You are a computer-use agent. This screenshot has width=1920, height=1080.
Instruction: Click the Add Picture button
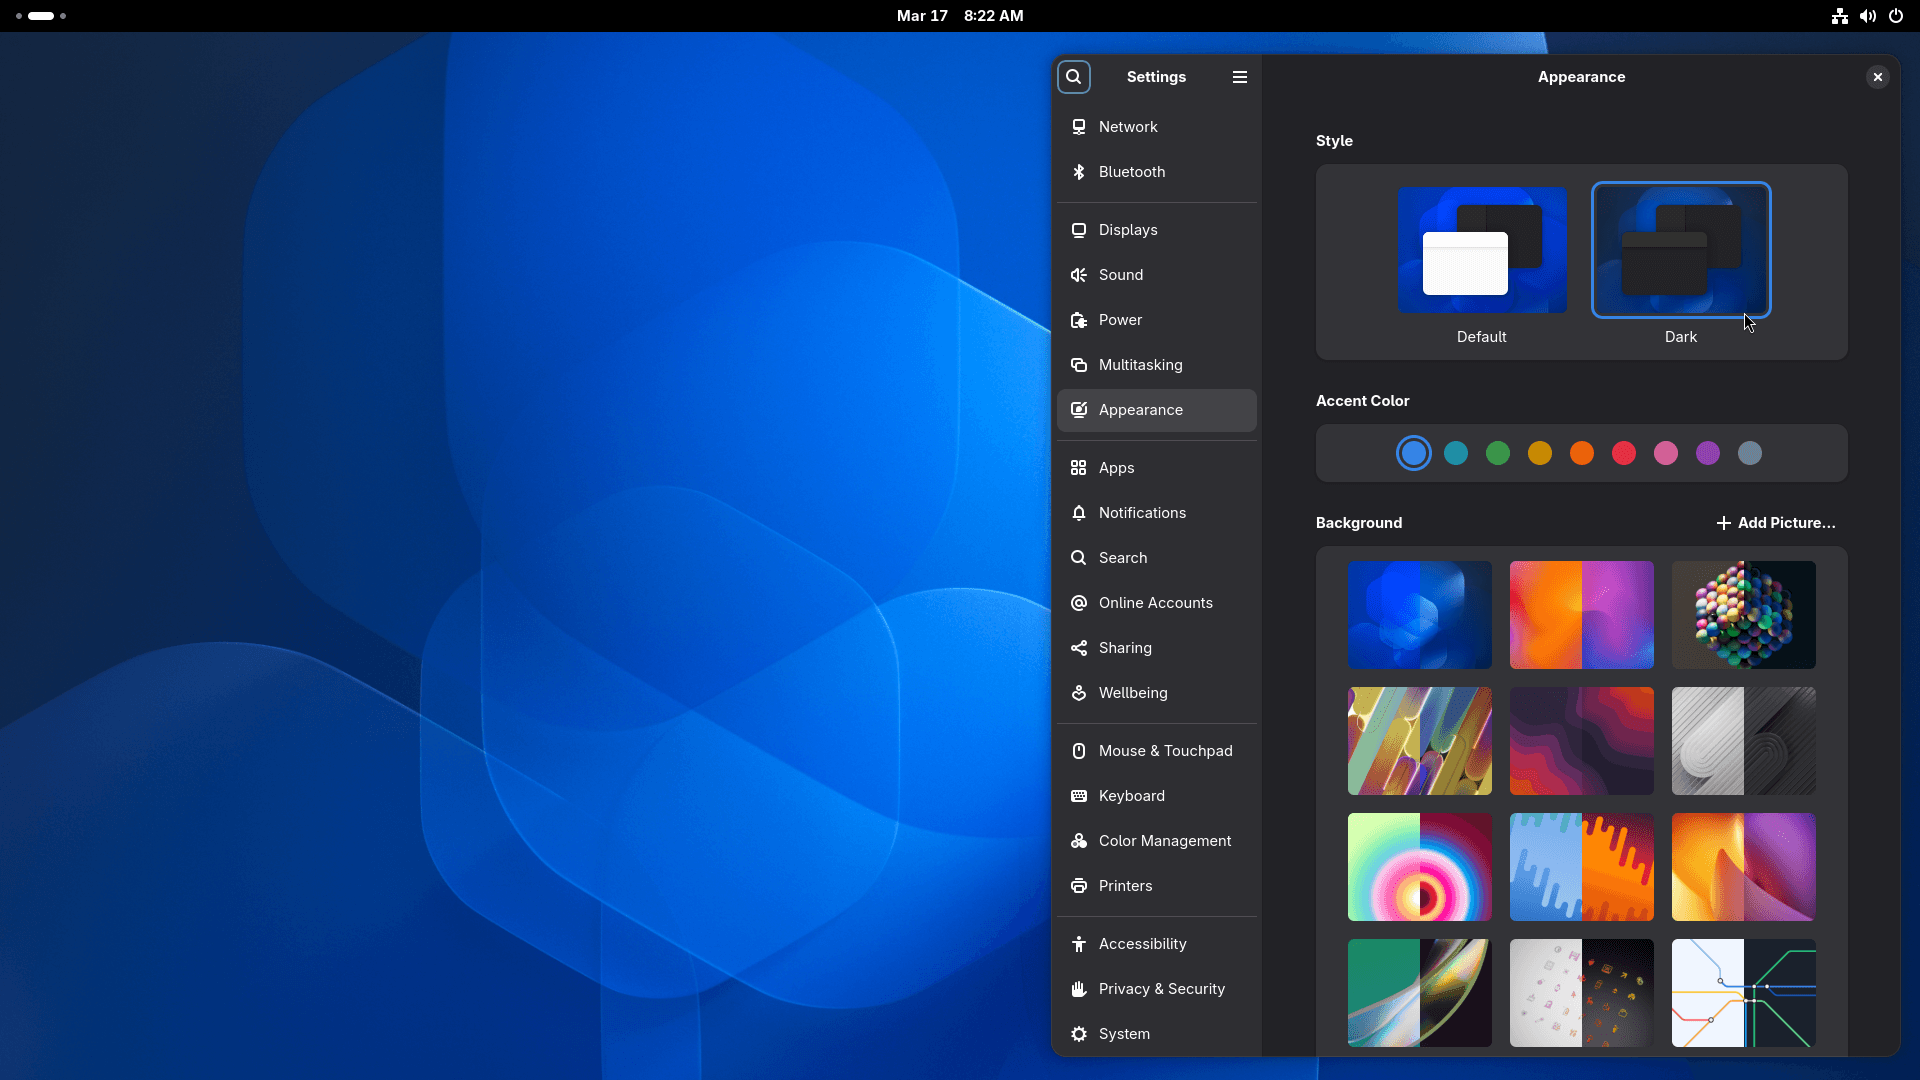pos(1777,522)
